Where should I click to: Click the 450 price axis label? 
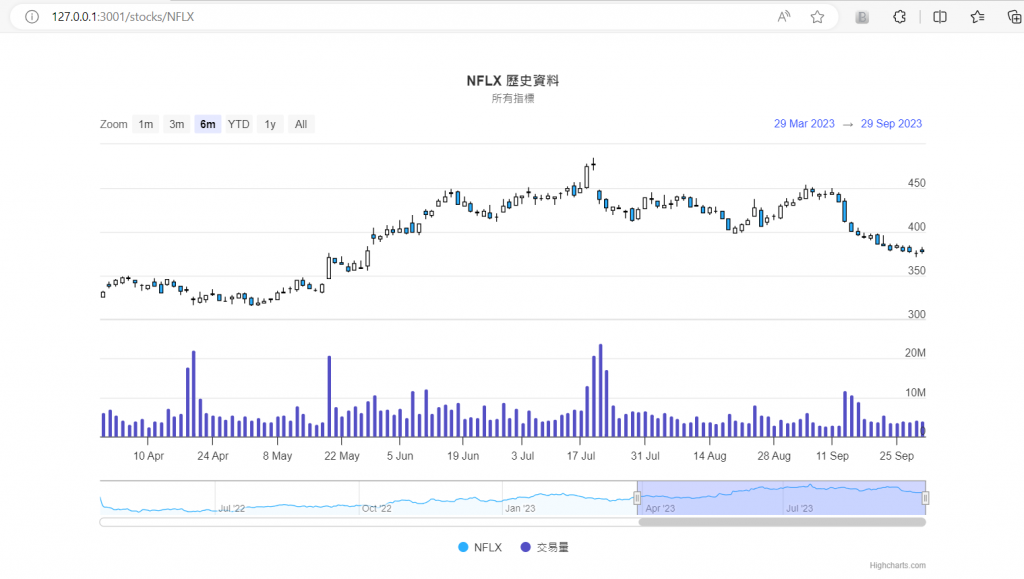(916, 183)
